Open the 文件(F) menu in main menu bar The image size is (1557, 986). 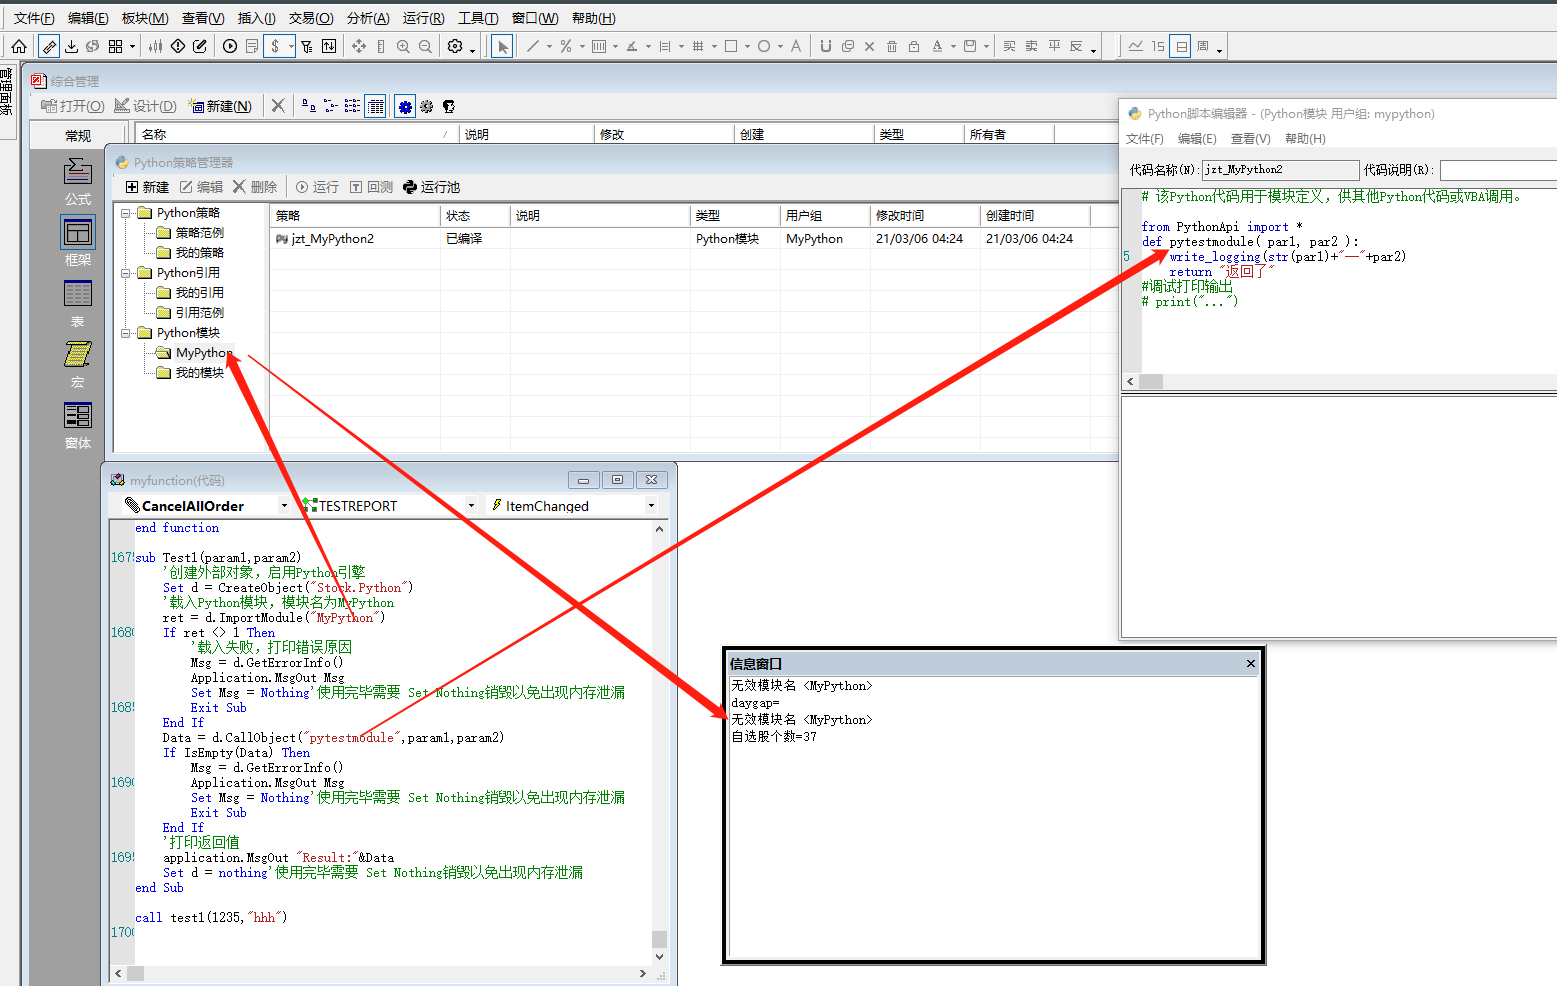pos(34,18)
